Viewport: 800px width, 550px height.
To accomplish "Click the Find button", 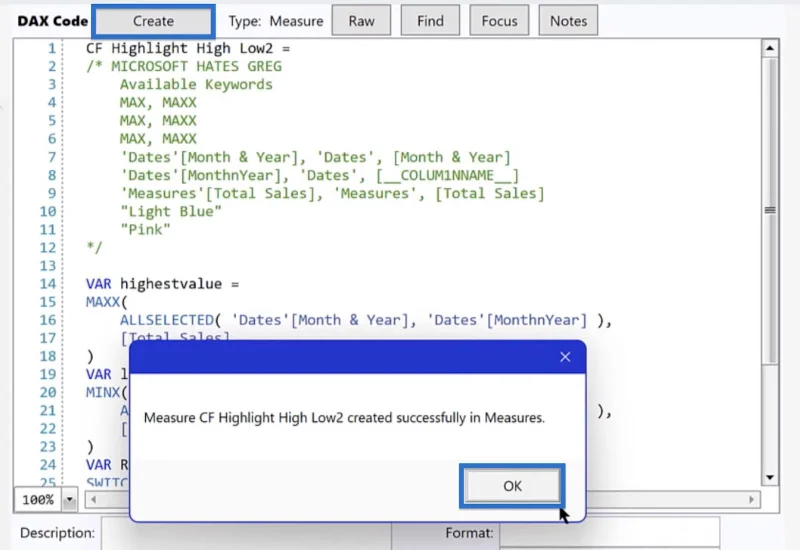I will tap(430, 21).
